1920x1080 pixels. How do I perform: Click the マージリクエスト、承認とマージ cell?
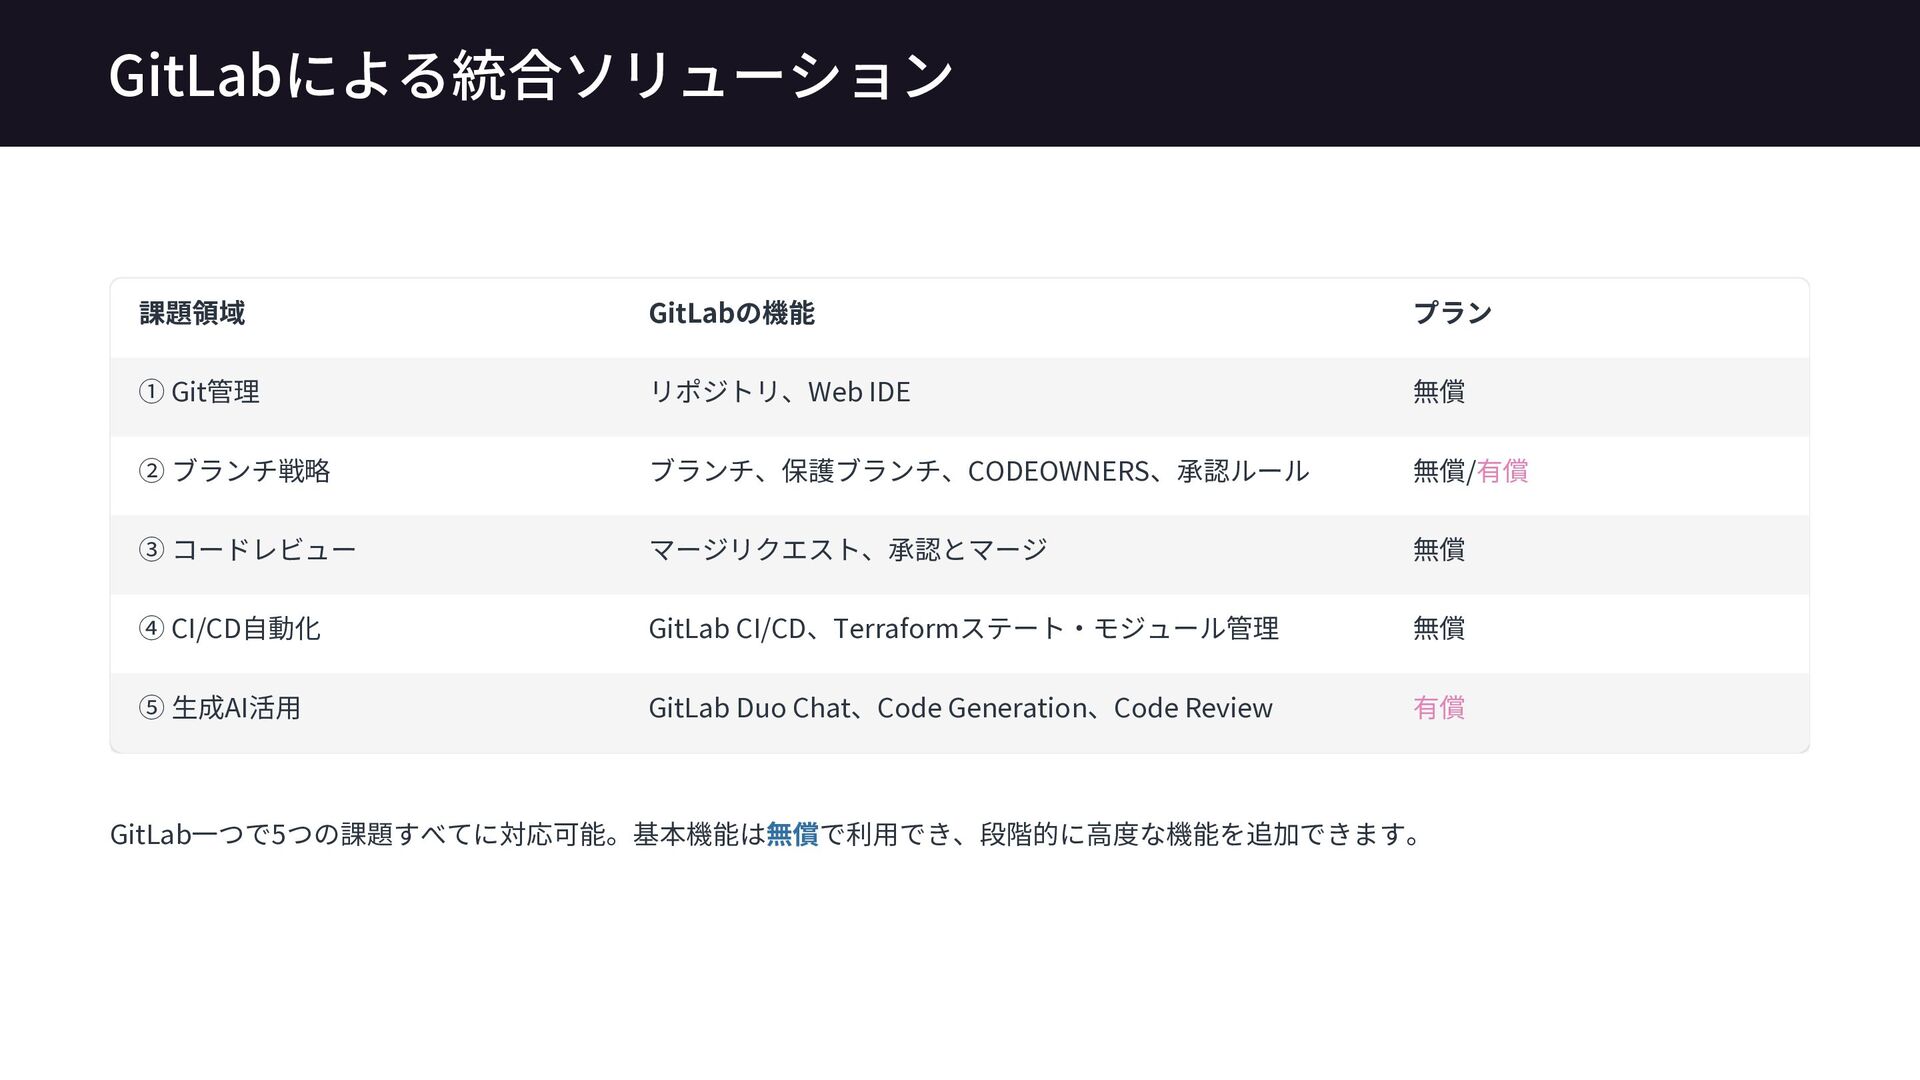point(847,550)
